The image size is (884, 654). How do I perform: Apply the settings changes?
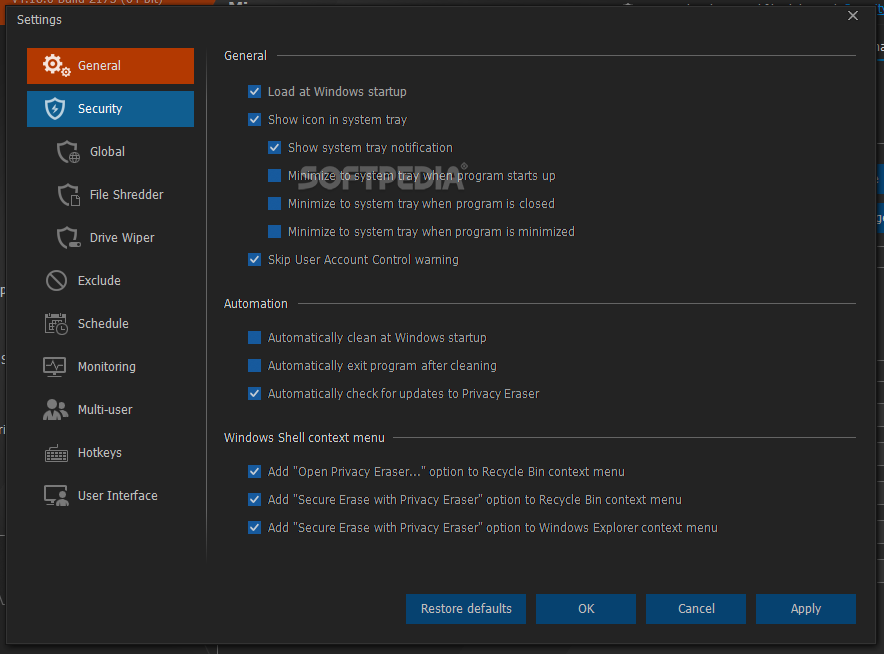806,609
